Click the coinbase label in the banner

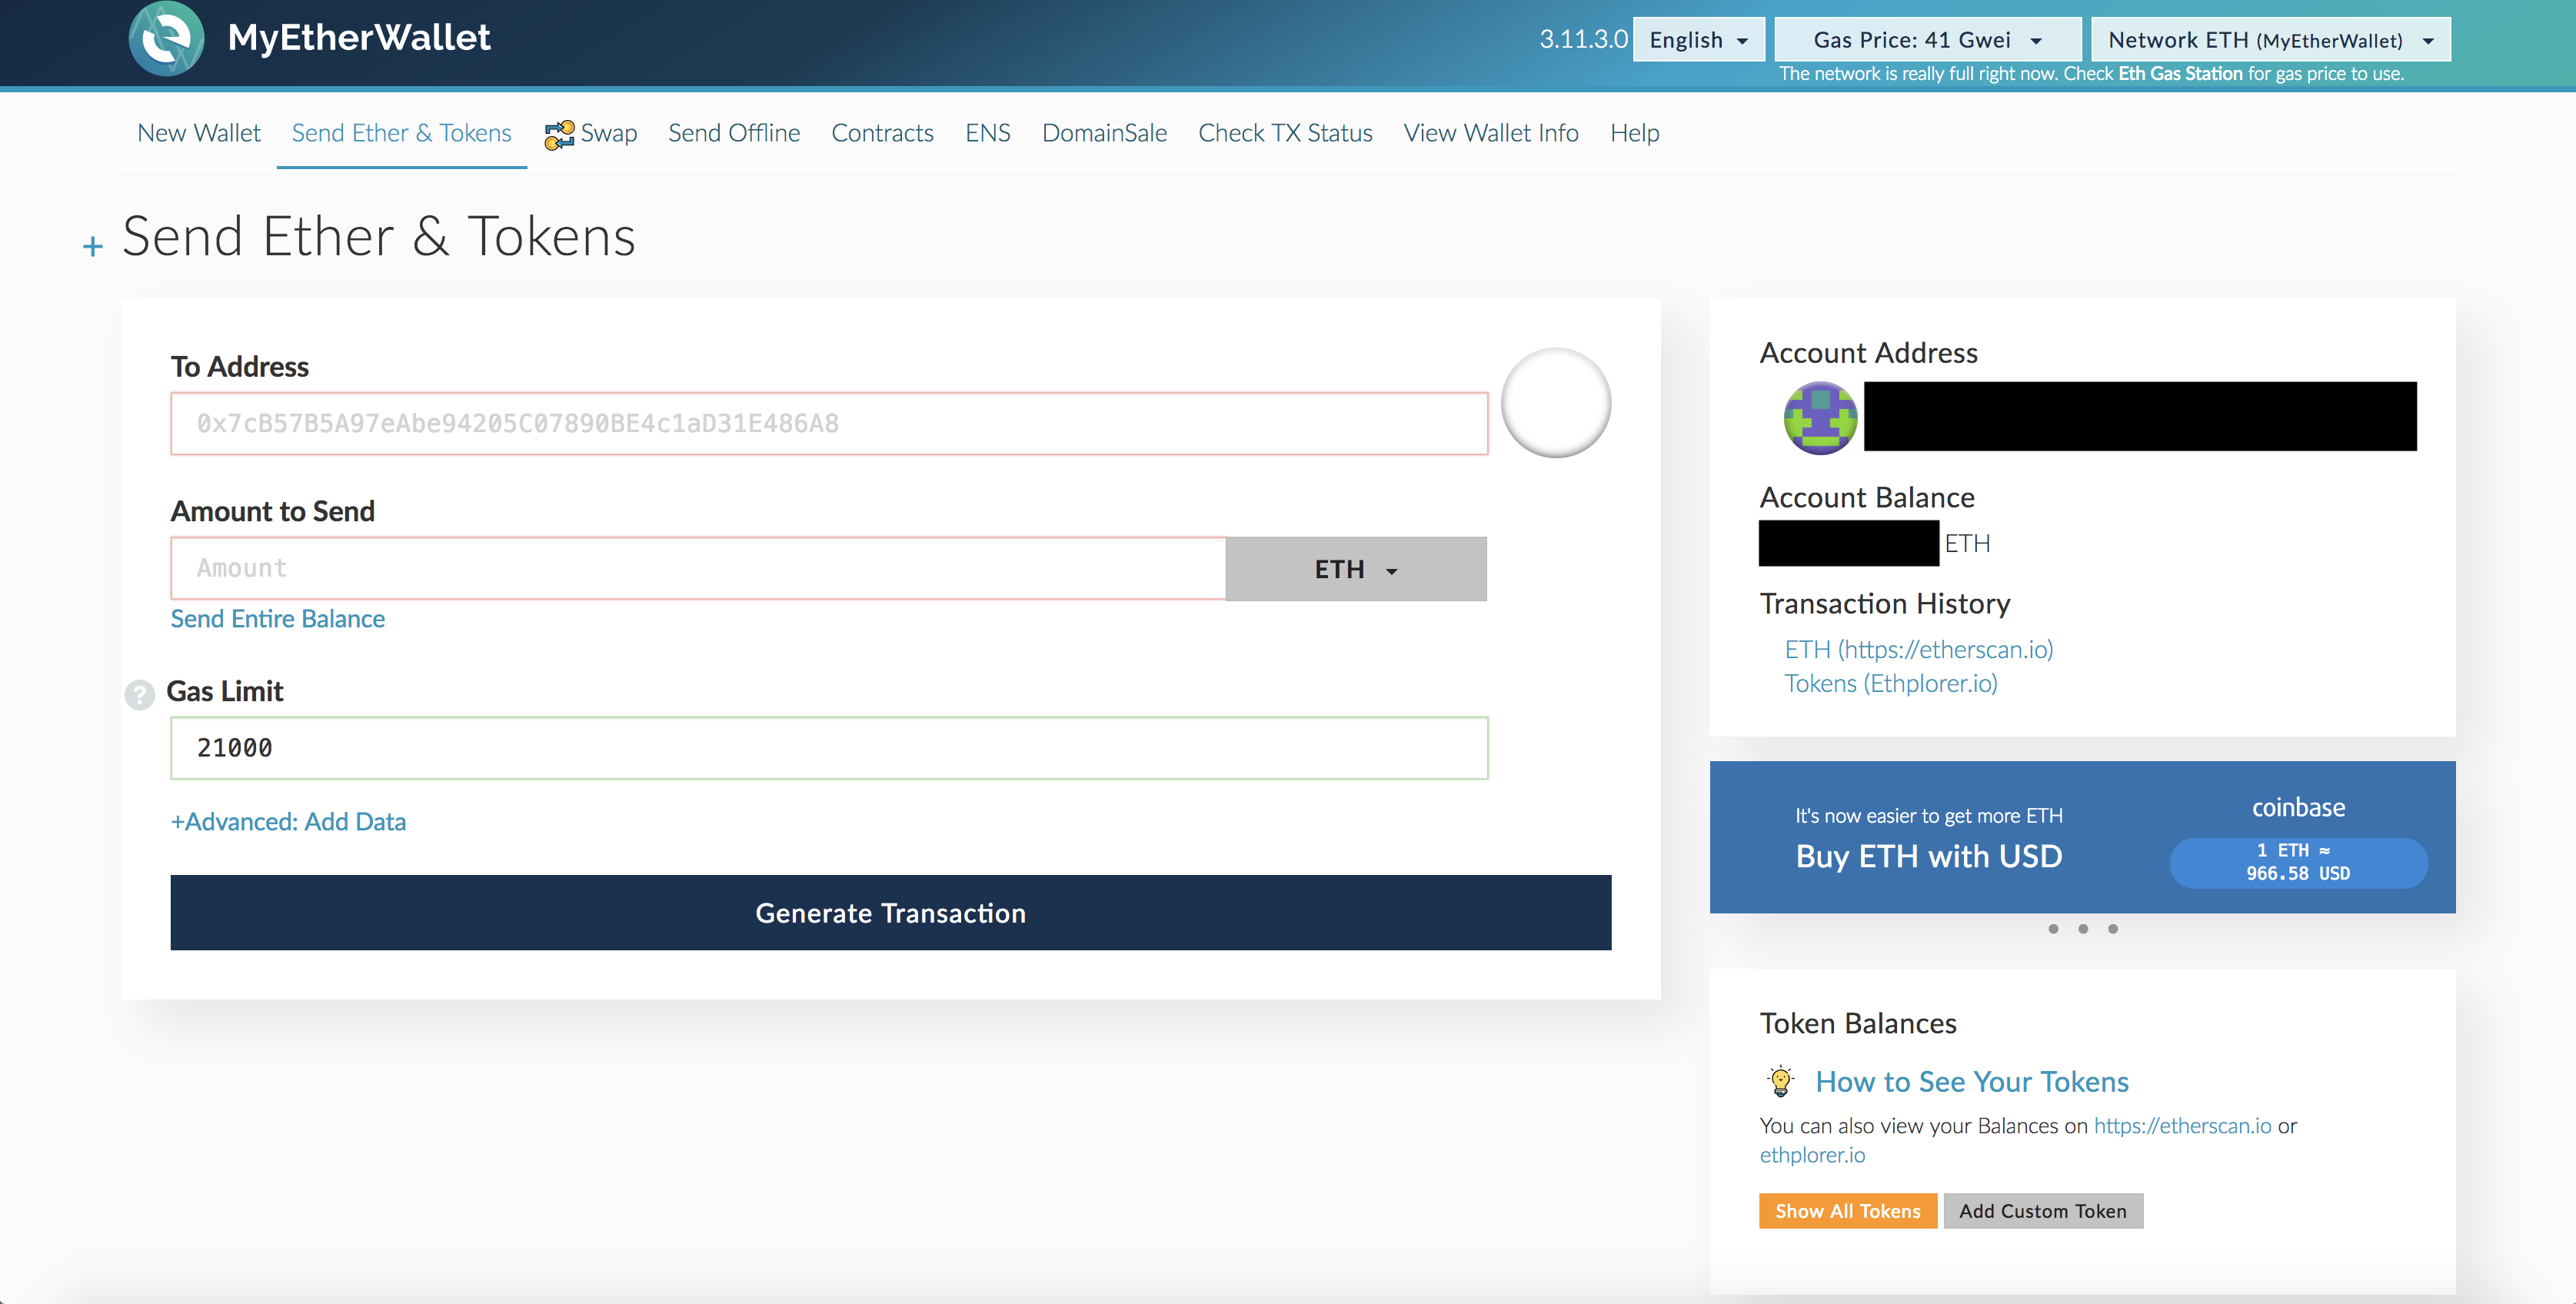(2297, 808)
